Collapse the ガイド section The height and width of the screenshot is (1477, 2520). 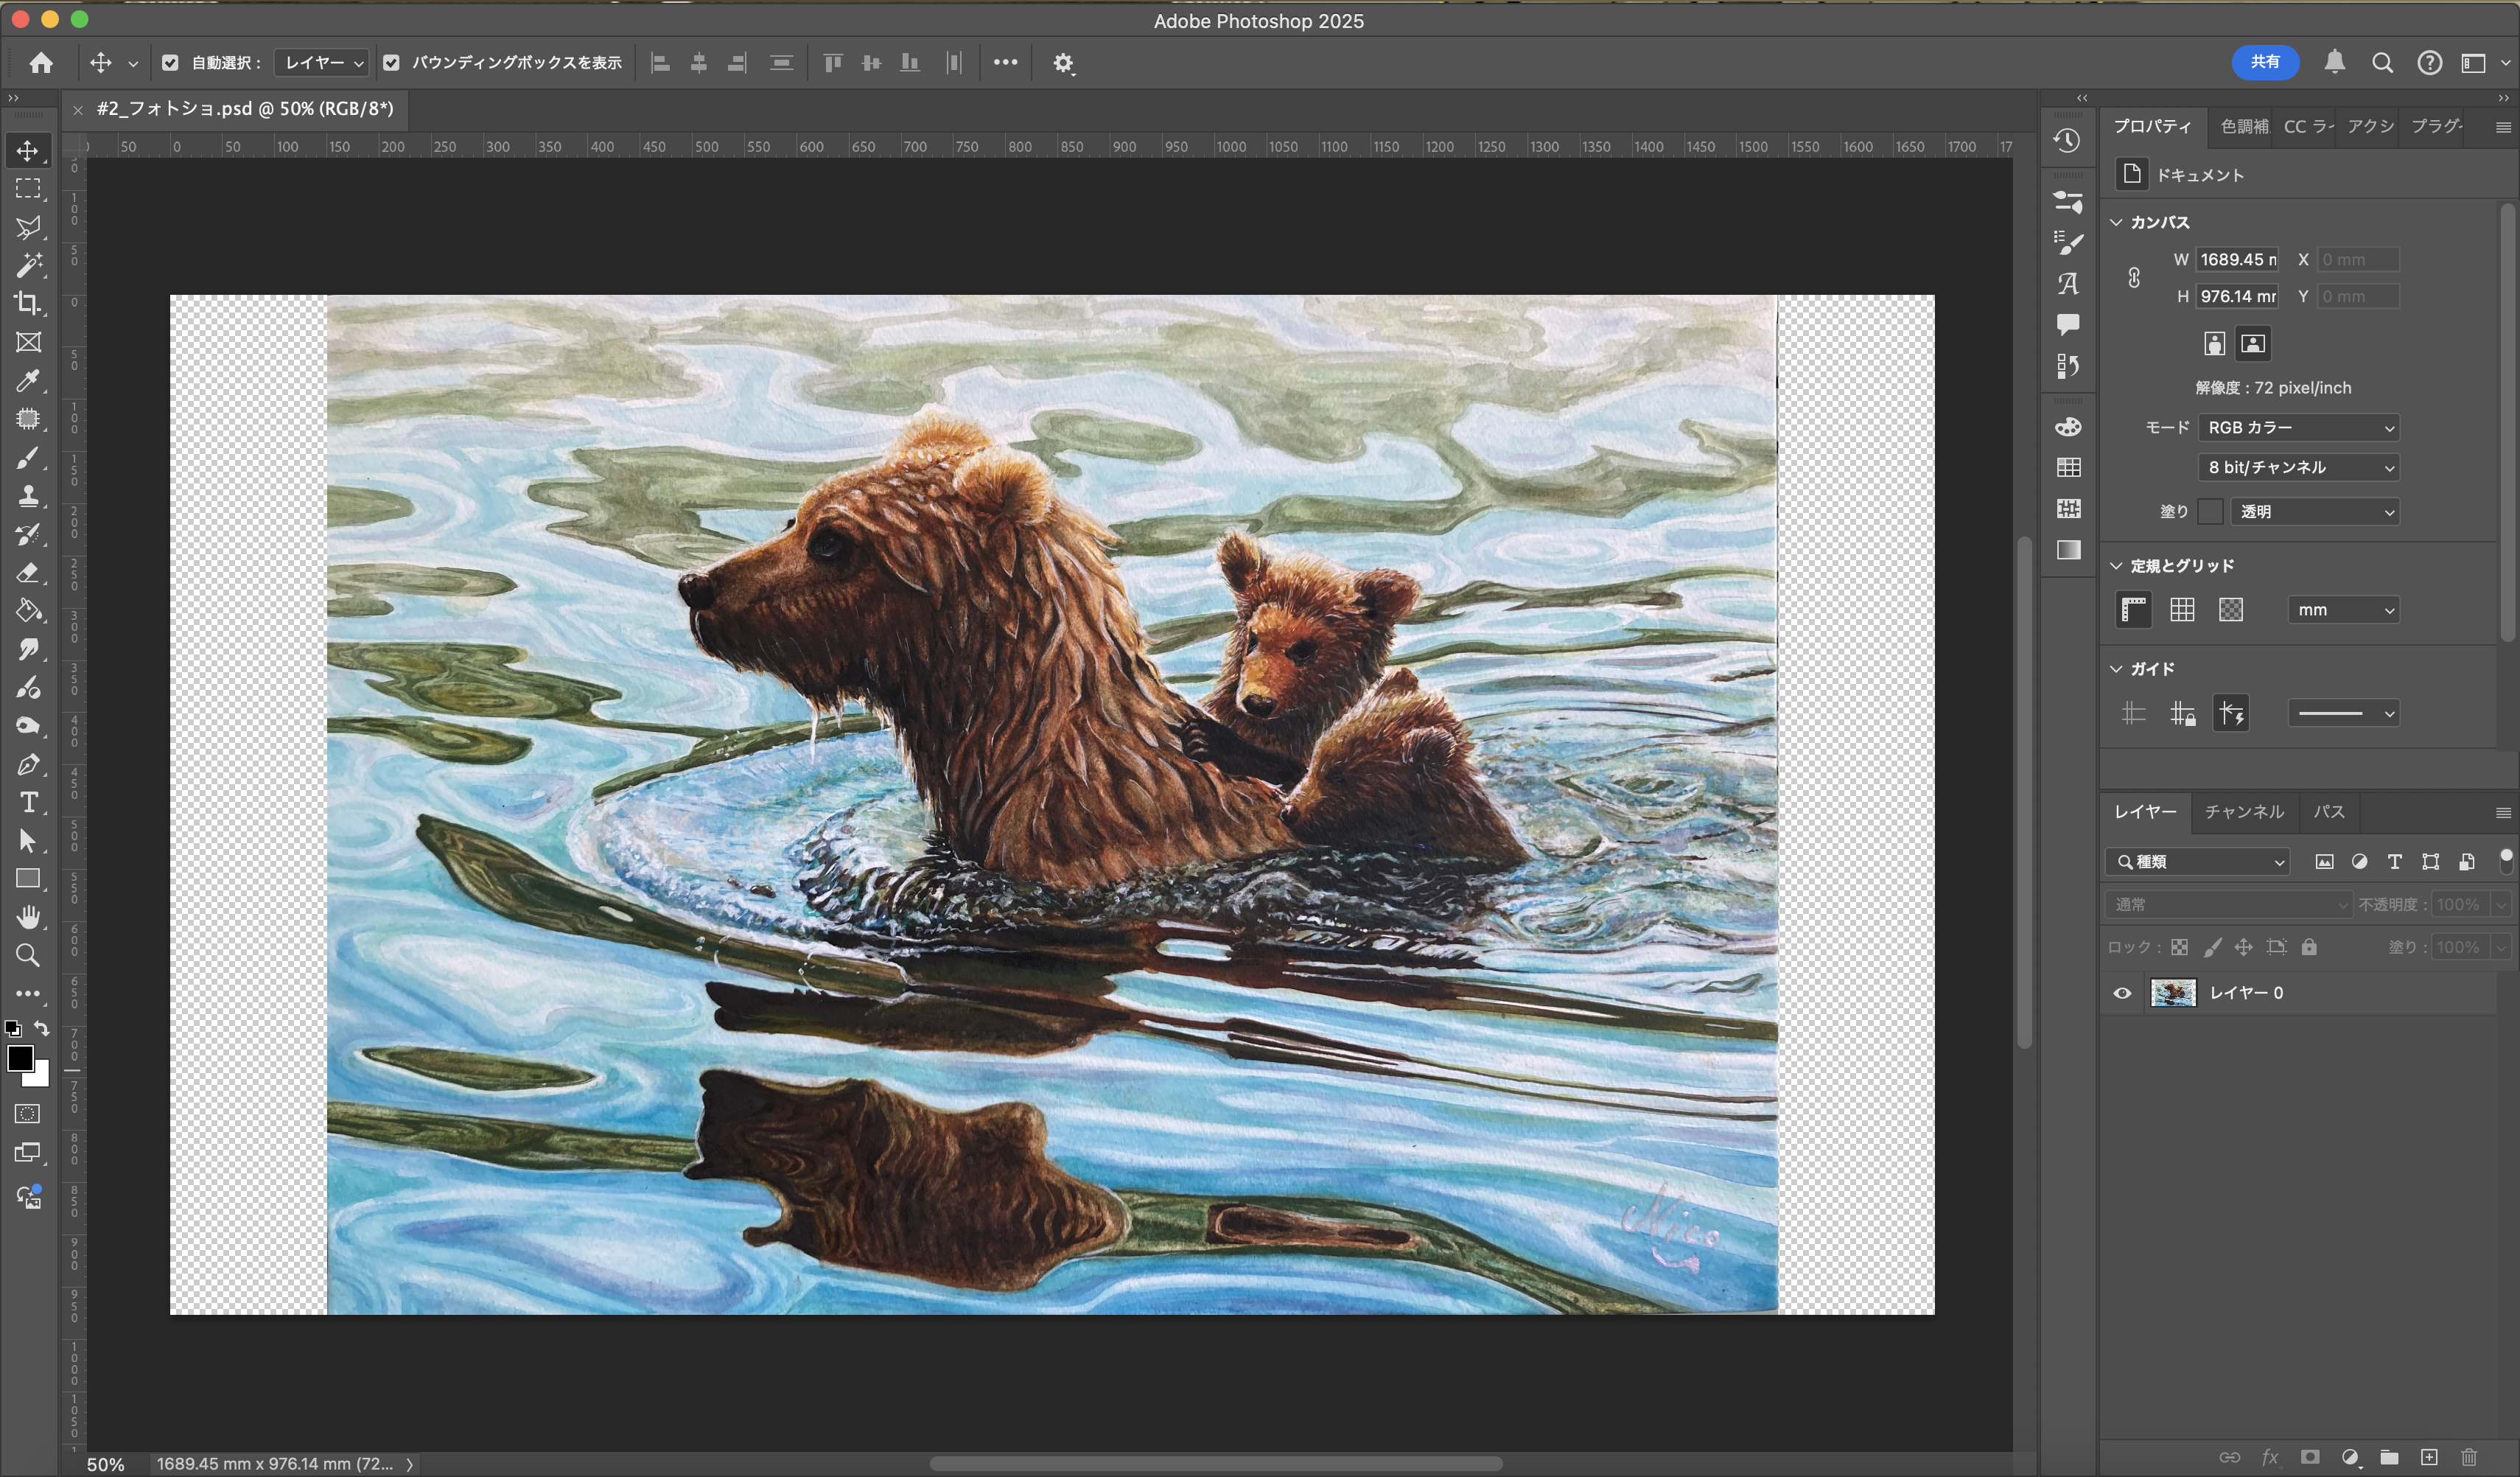click(2116, 669)
